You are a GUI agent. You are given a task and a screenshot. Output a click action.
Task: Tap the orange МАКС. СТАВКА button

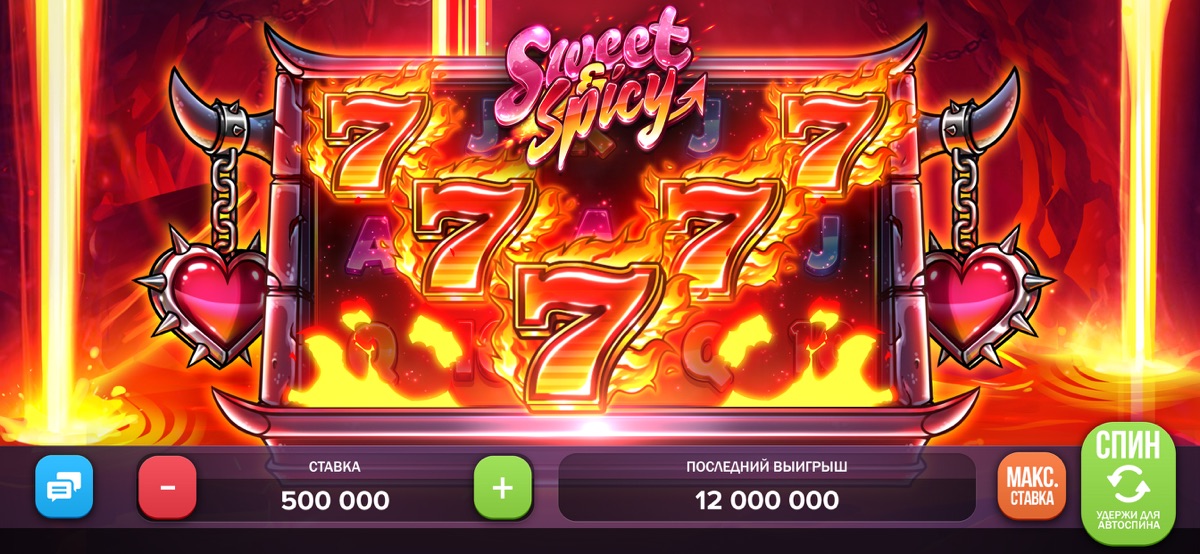[1031, 488]
